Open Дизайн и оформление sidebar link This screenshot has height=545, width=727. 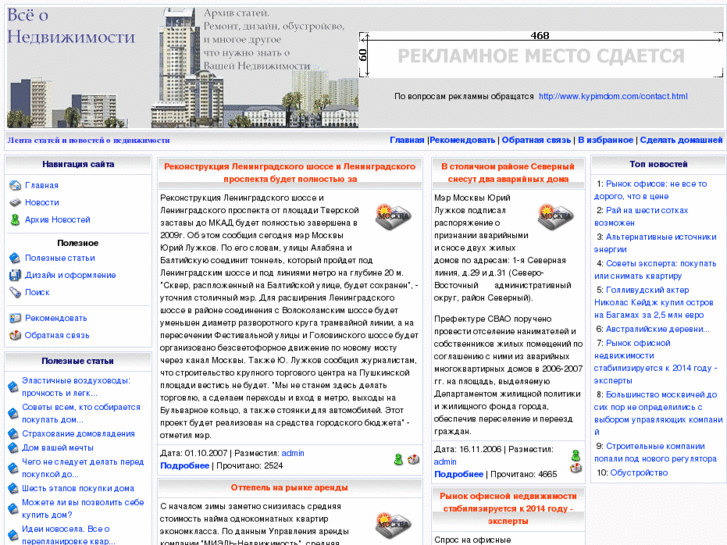[70, 276]
